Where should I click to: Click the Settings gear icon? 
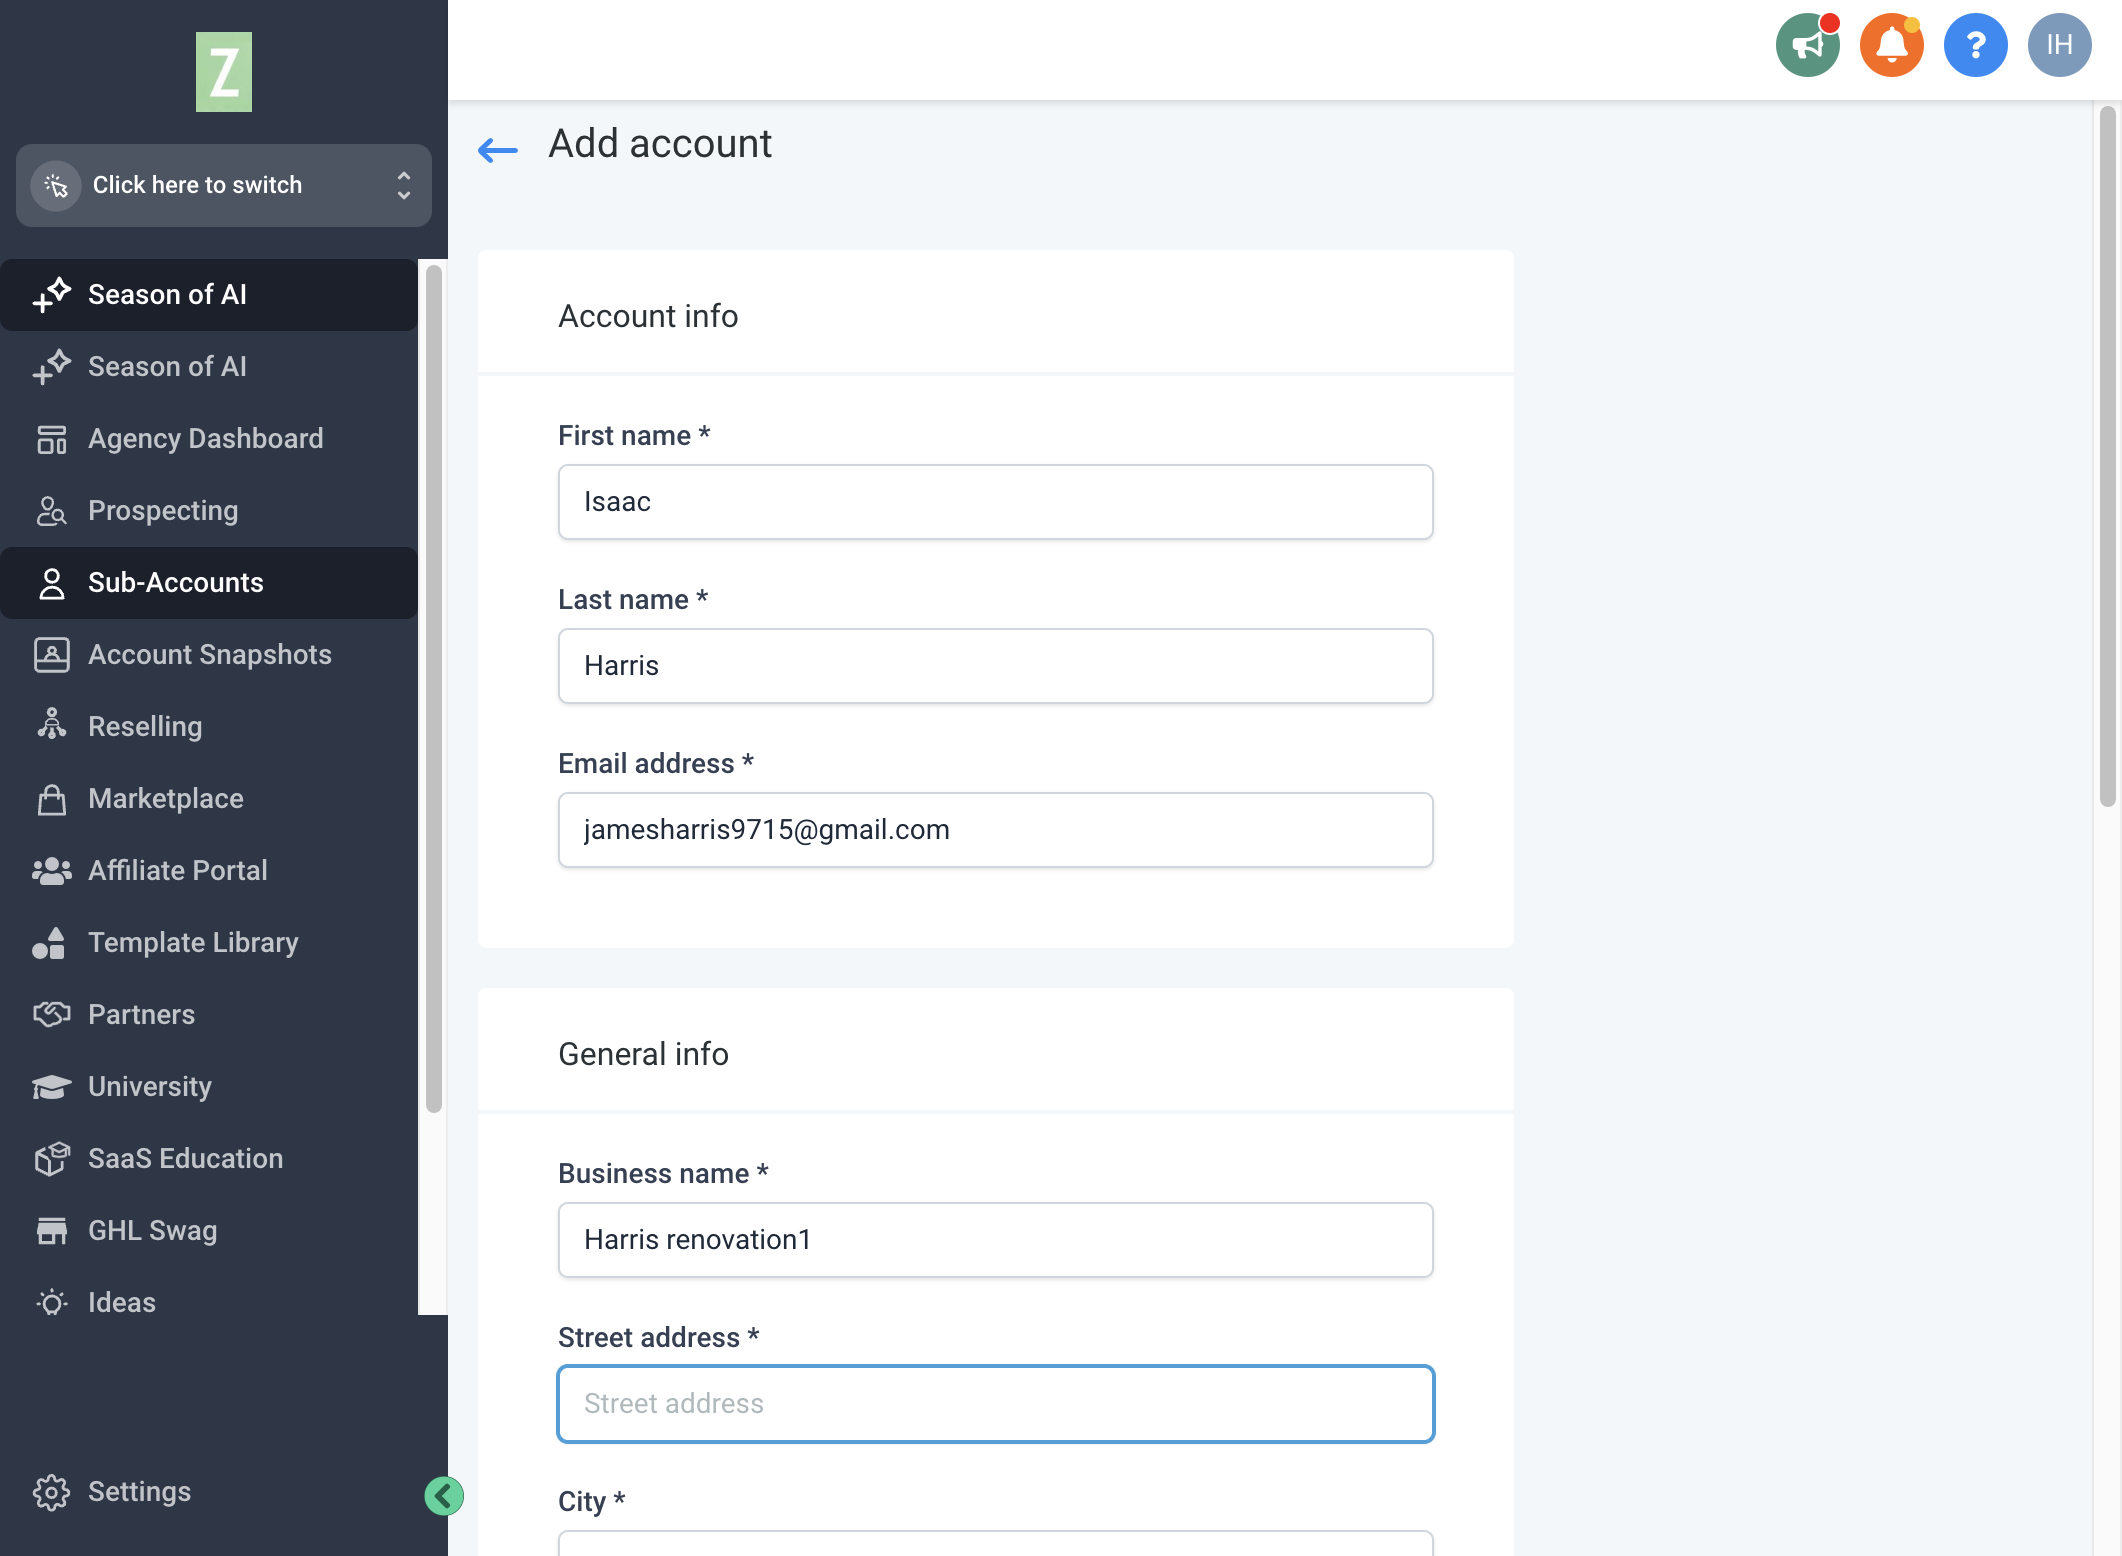point(51,1492)
